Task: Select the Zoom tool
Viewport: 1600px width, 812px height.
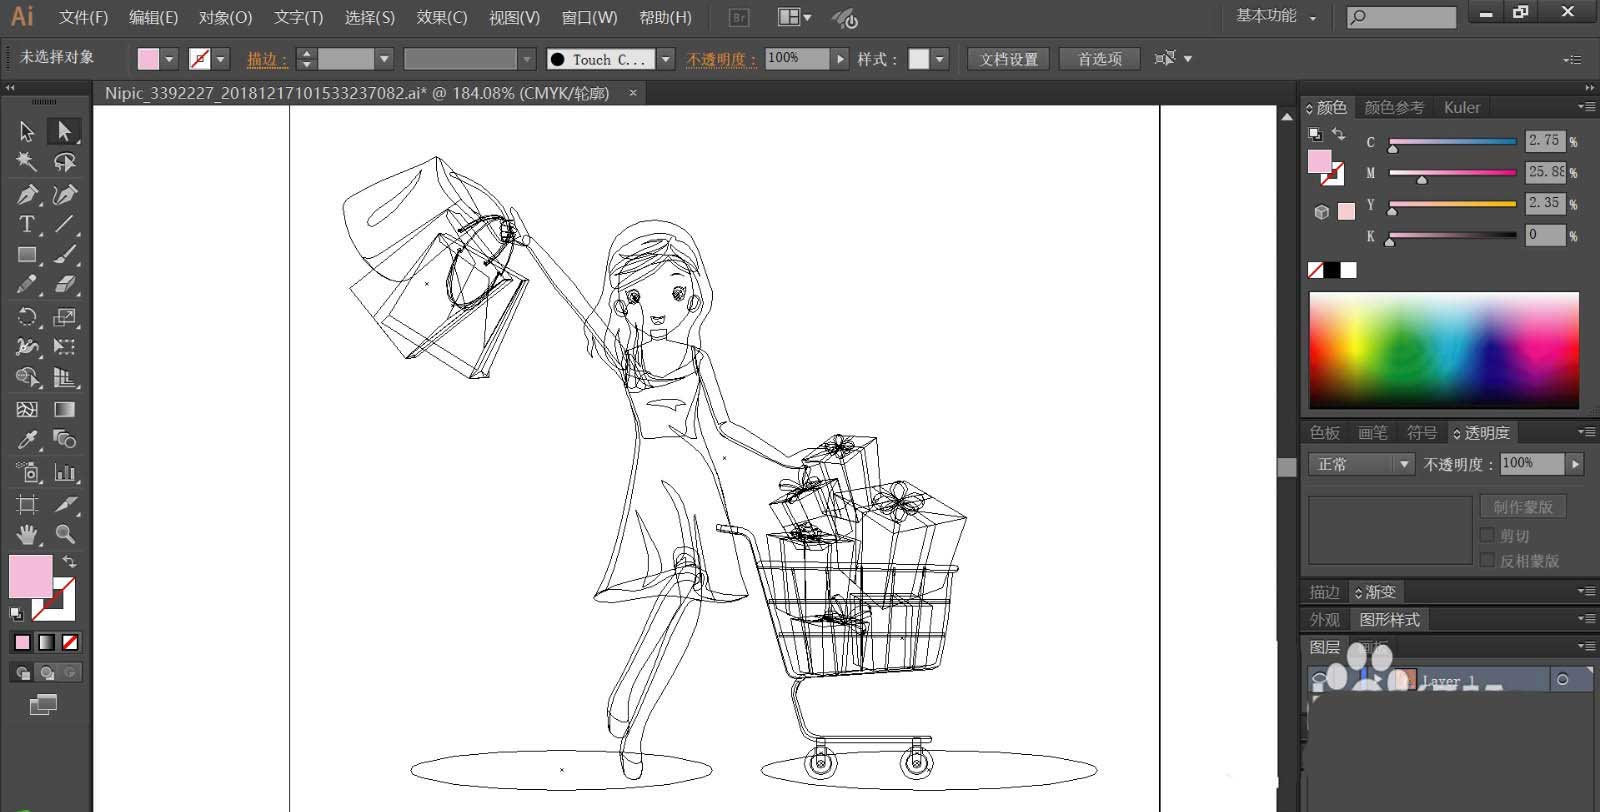Action: tap(64, 534)
